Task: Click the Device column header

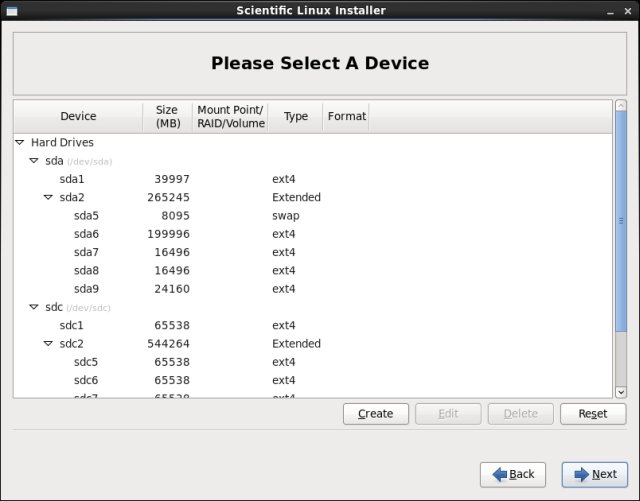Action: pyautogui.click(x=78, y=116)
